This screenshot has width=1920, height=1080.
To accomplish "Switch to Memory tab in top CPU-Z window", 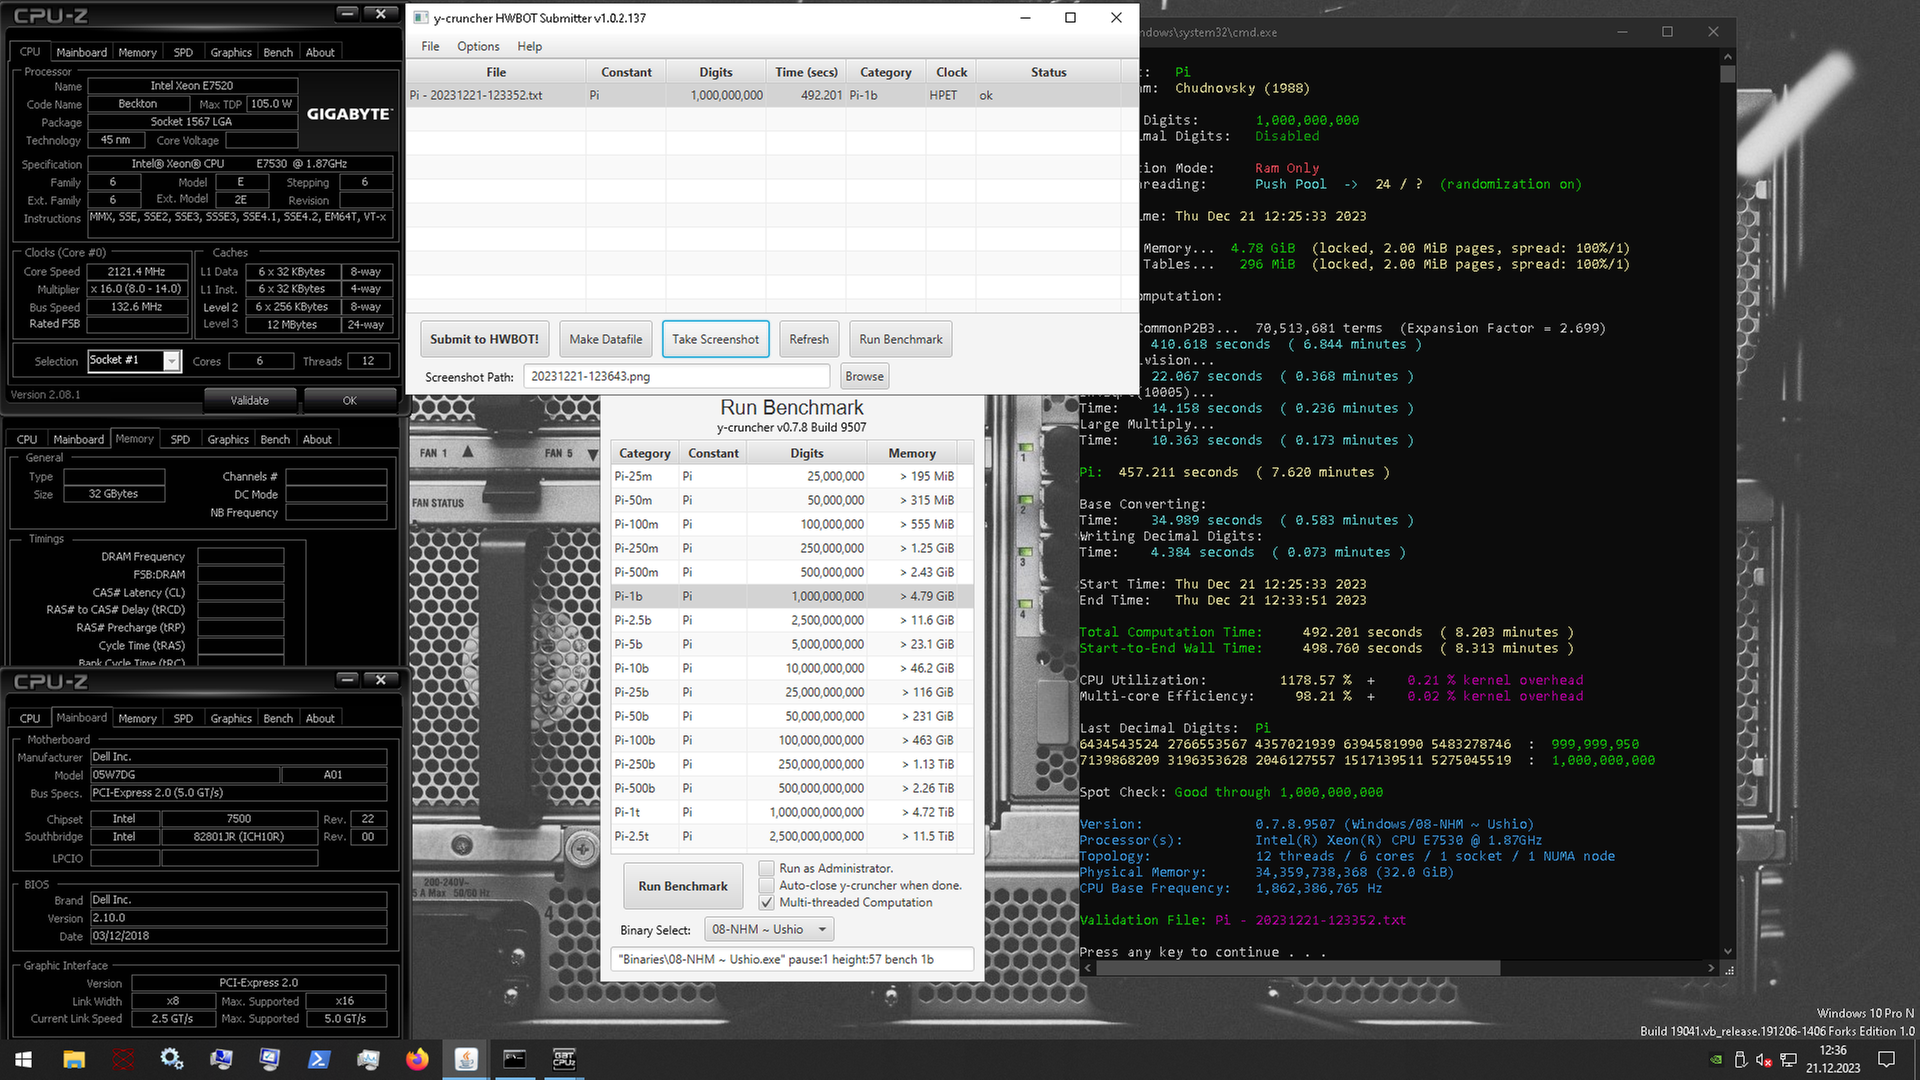I will pyautogui.click(x=137, y=52).
